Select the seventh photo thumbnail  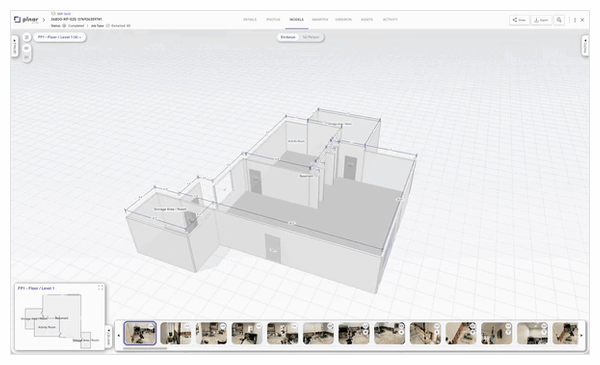coord(354,333)
